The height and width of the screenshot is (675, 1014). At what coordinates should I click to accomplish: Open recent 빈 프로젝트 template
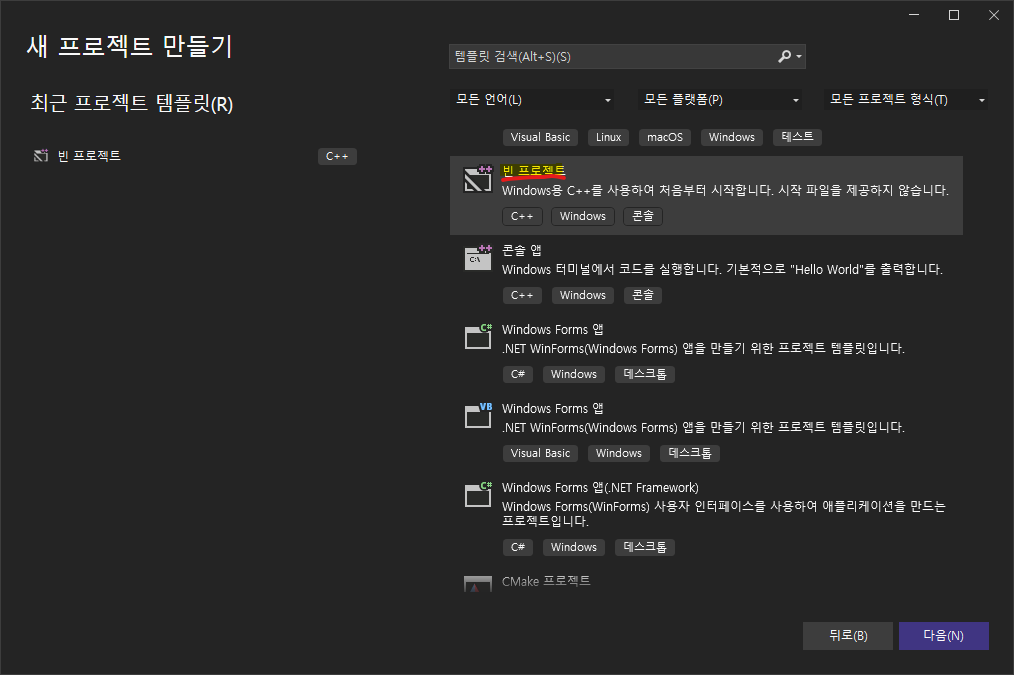(194, 156)
